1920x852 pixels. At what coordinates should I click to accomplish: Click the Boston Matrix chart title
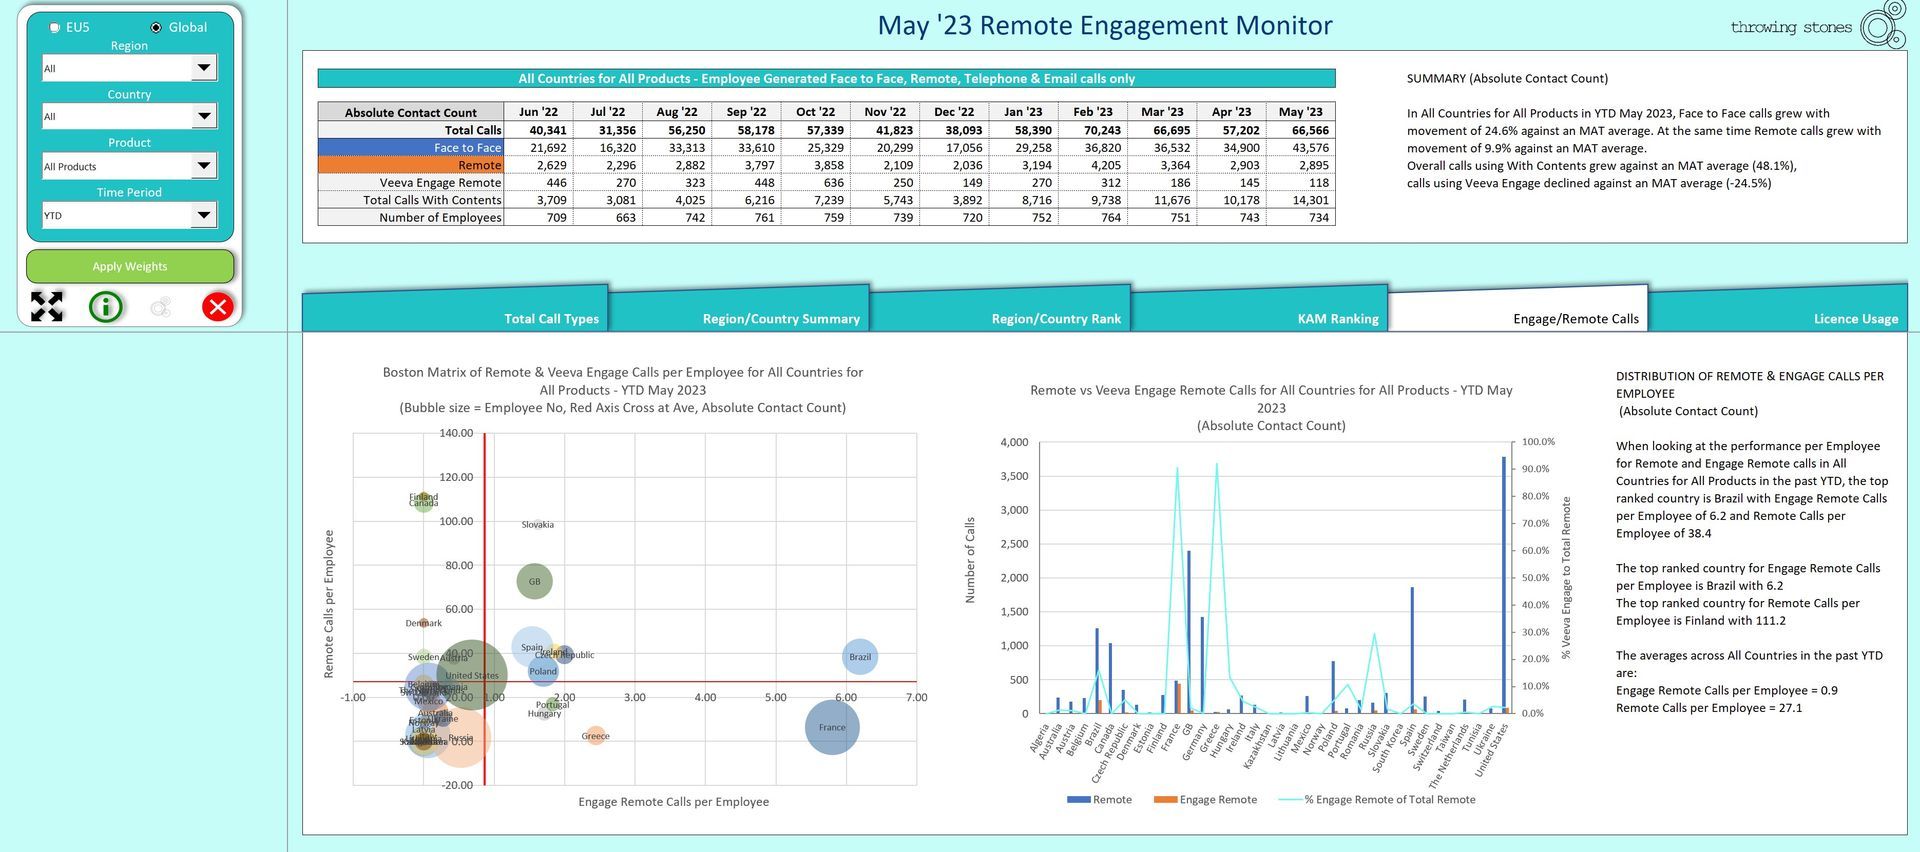coord(623,390)
